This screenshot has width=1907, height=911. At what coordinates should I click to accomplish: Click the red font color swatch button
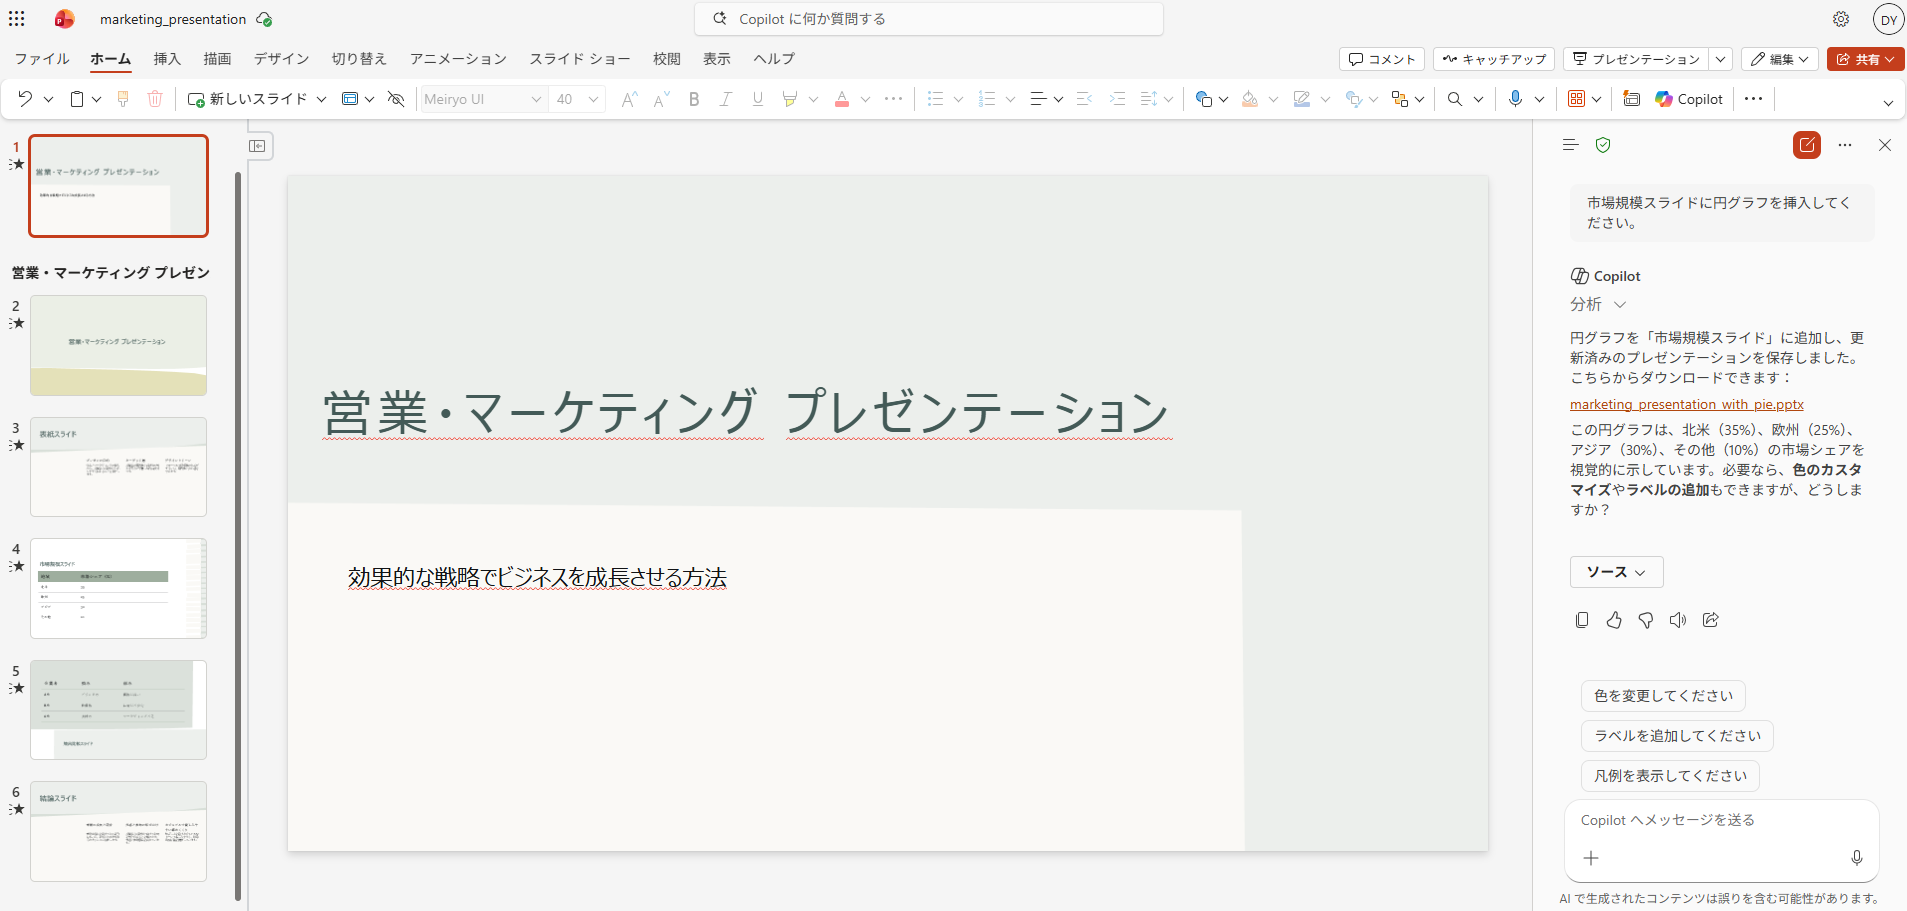842,99
